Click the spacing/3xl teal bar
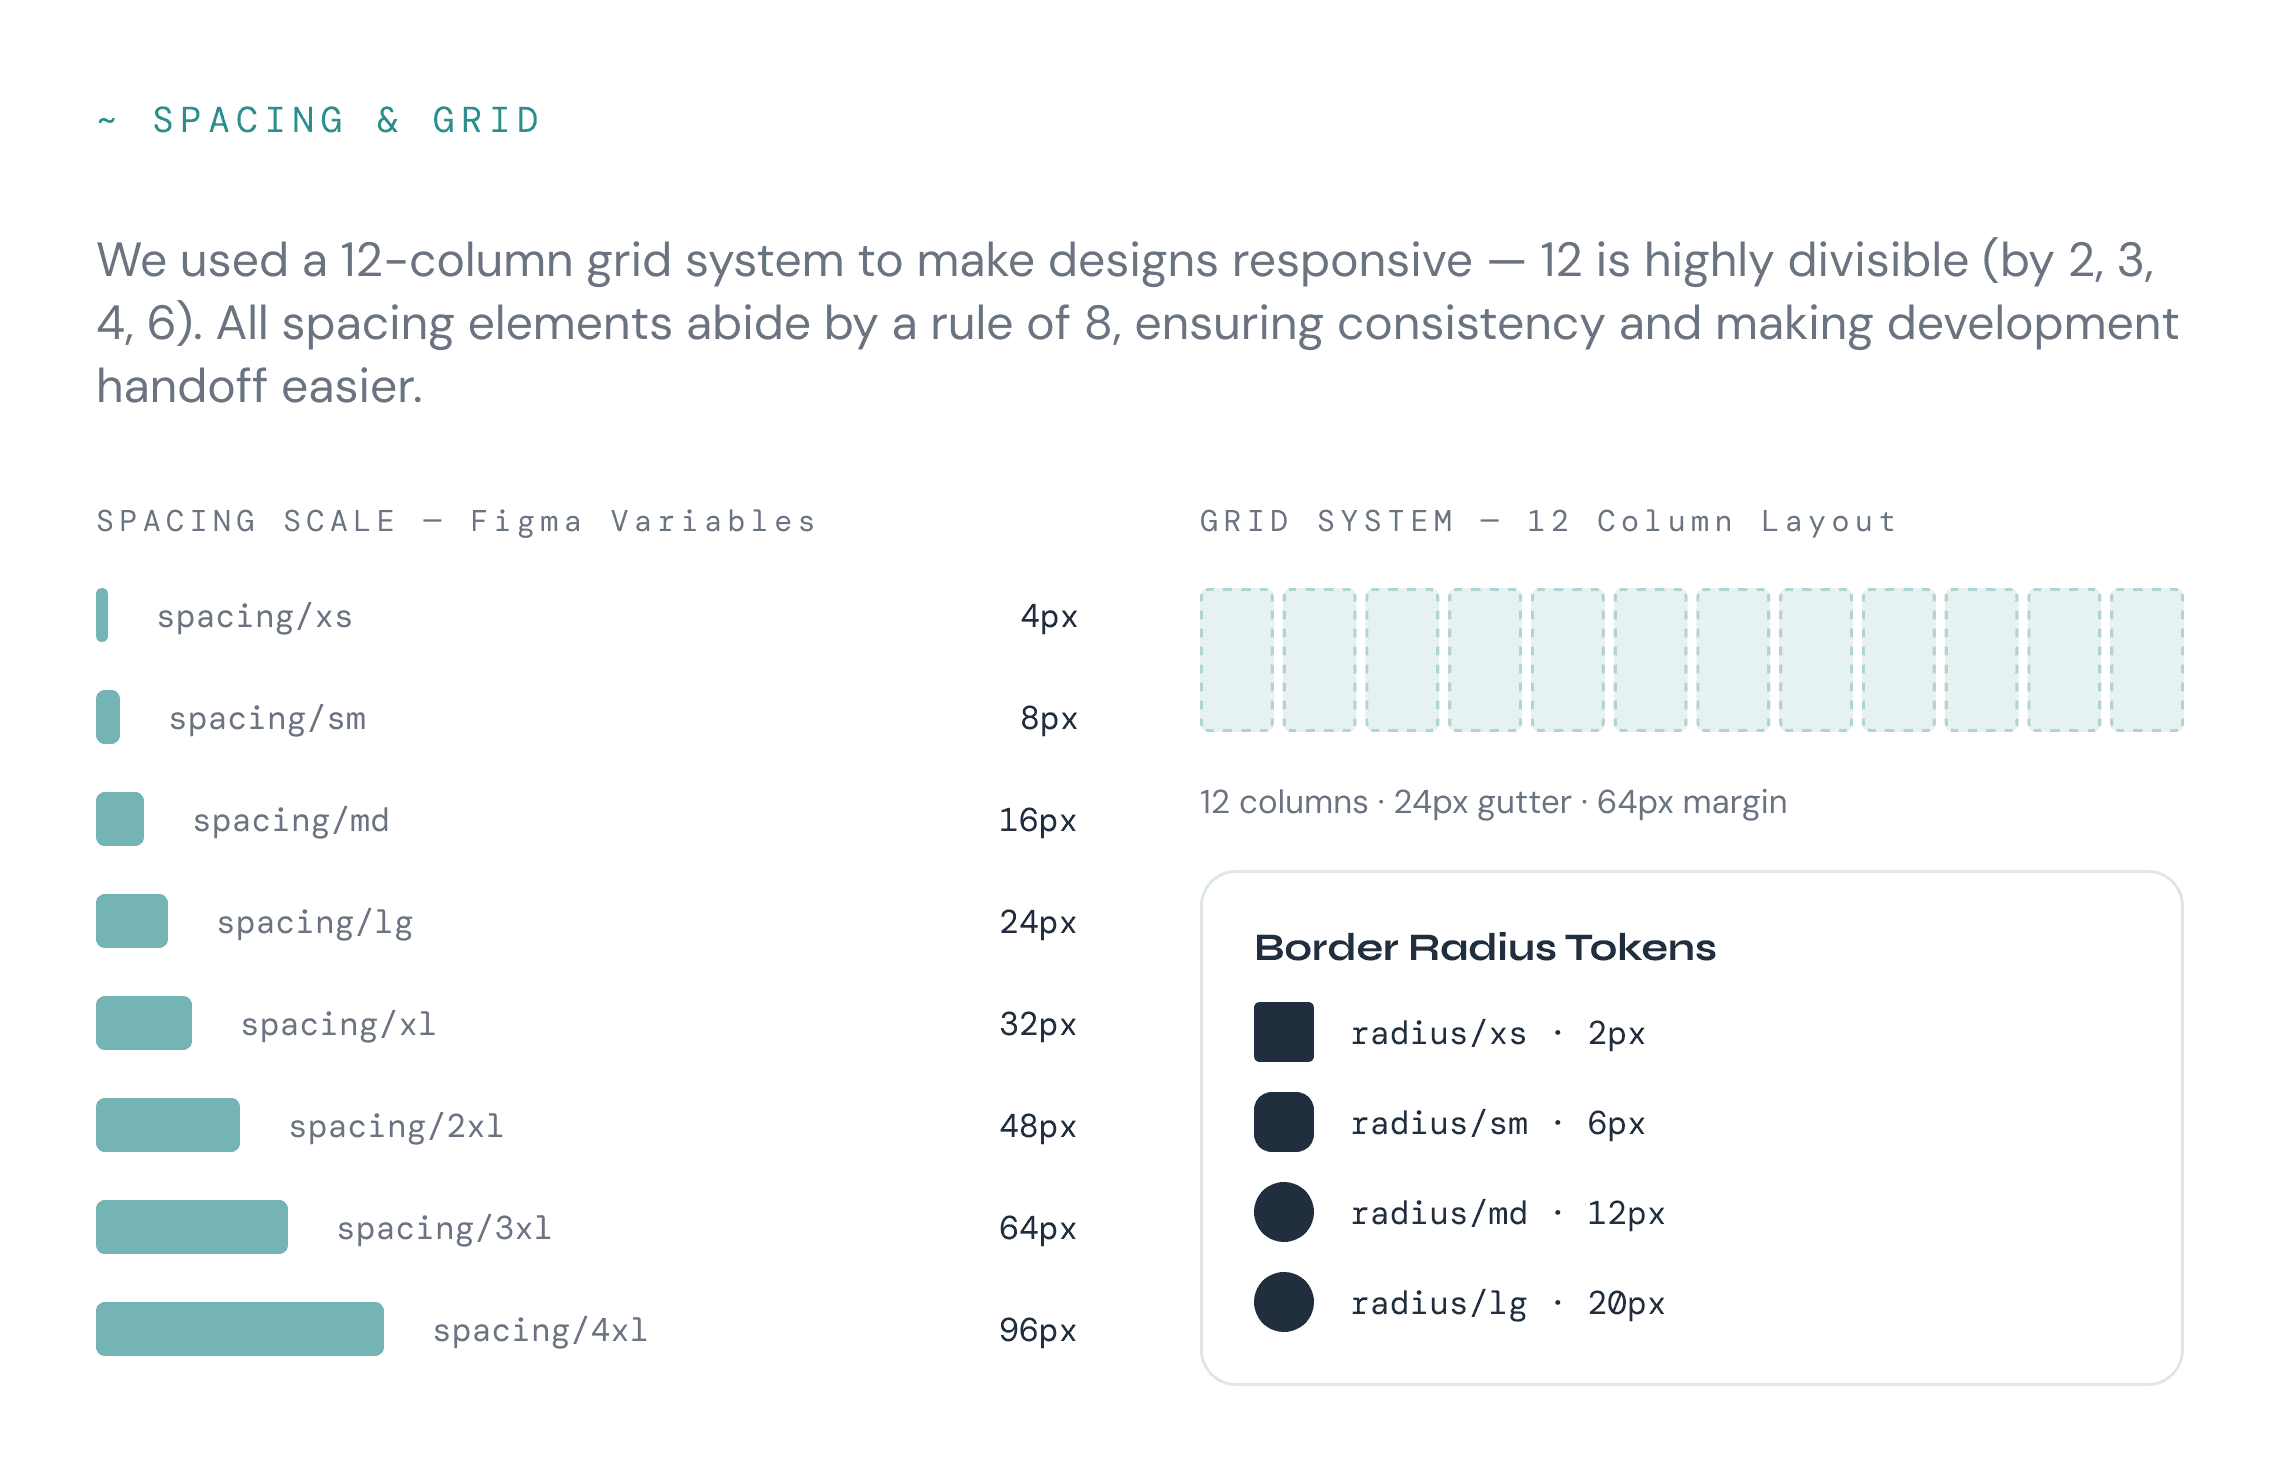The image size is (2280, 1470). click(192, 1227)
